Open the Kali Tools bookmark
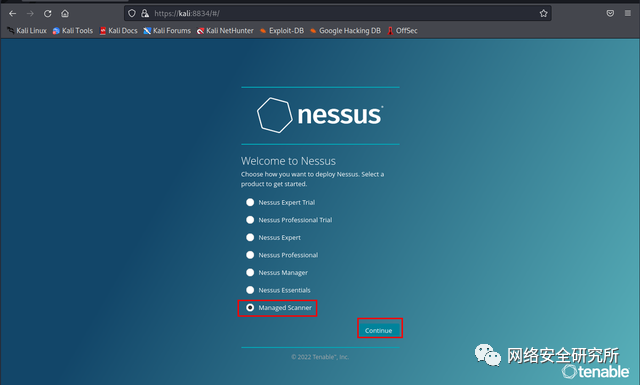This screenshot has height=385, width=640. pyautogui.click(x=73, y=31)
